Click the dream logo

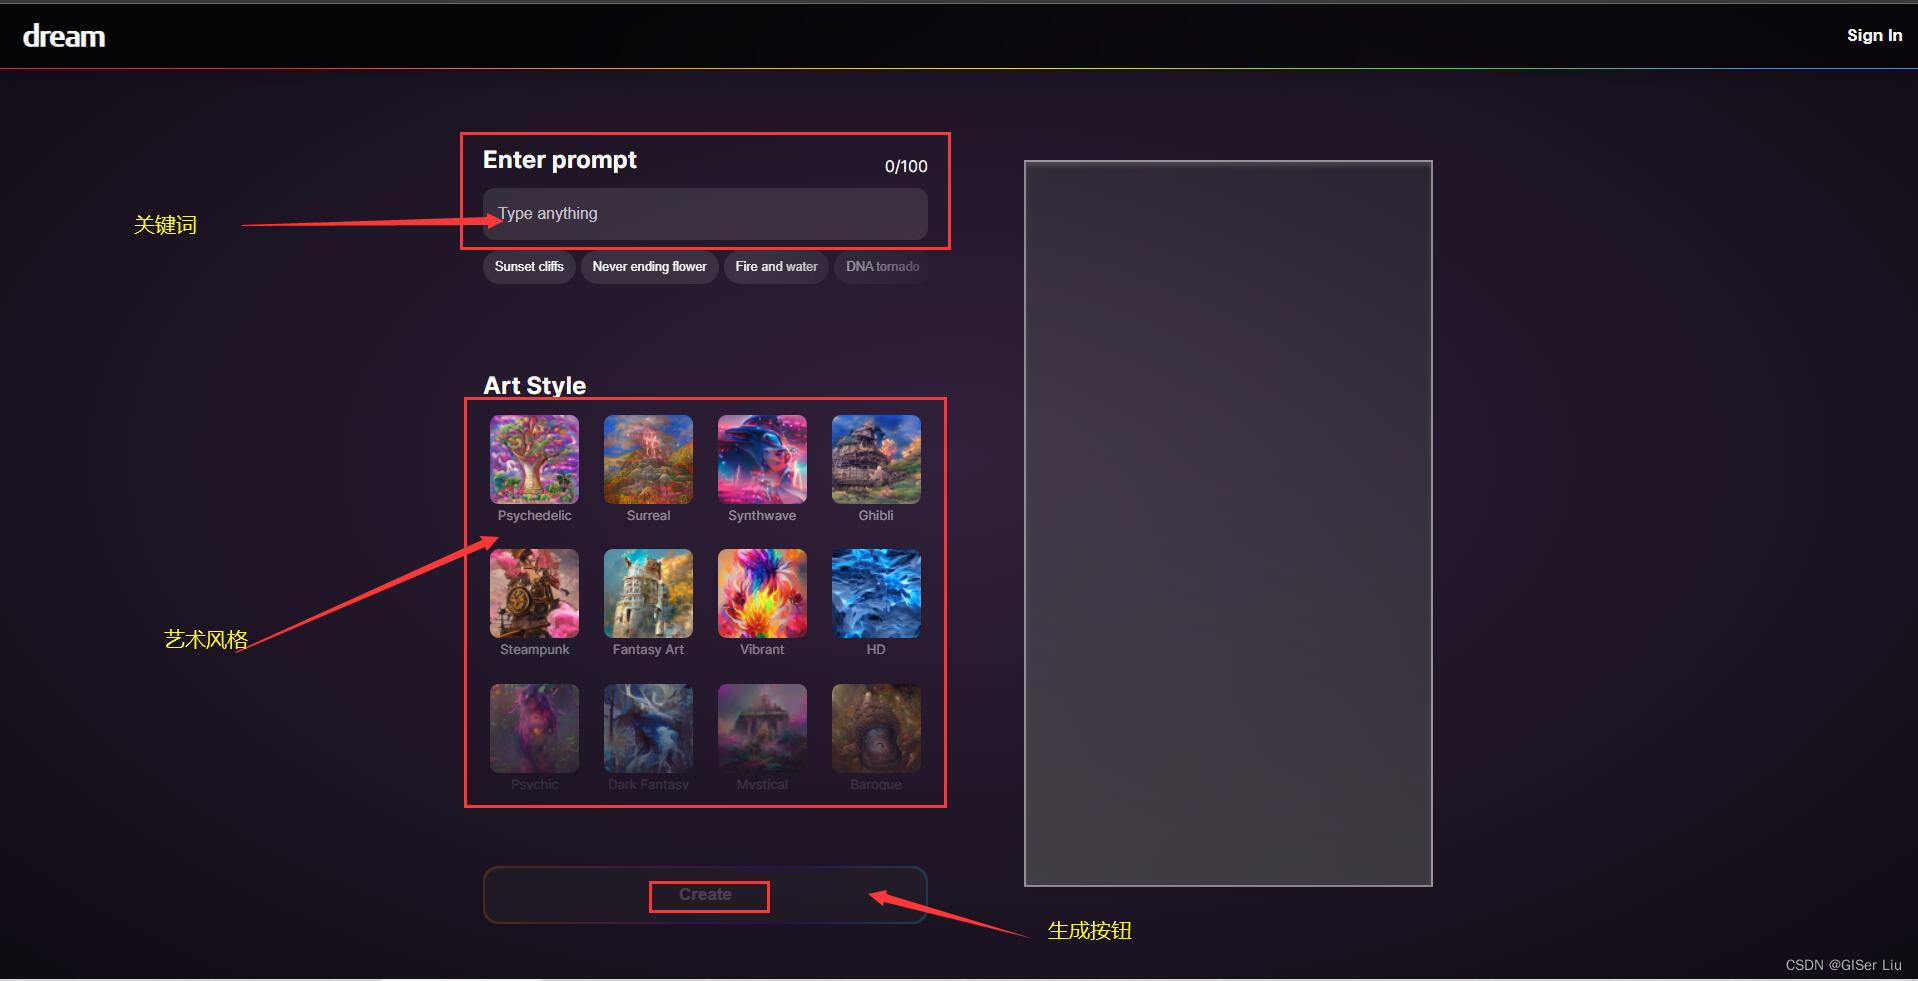(64, 37)
